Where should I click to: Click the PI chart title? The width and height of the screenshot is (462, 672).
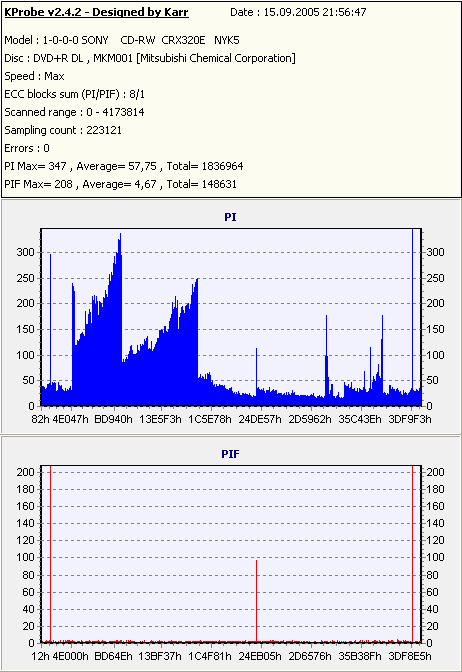(230, 217)
